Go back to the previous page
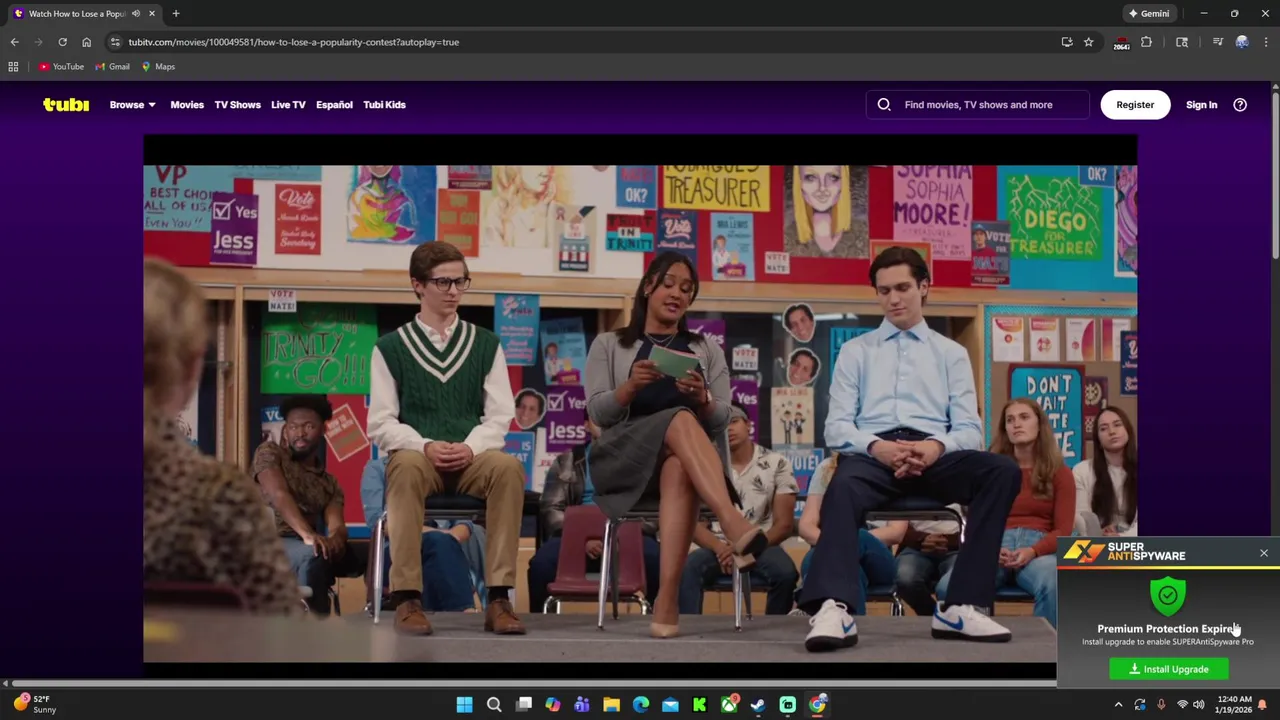 coord(14,42)
